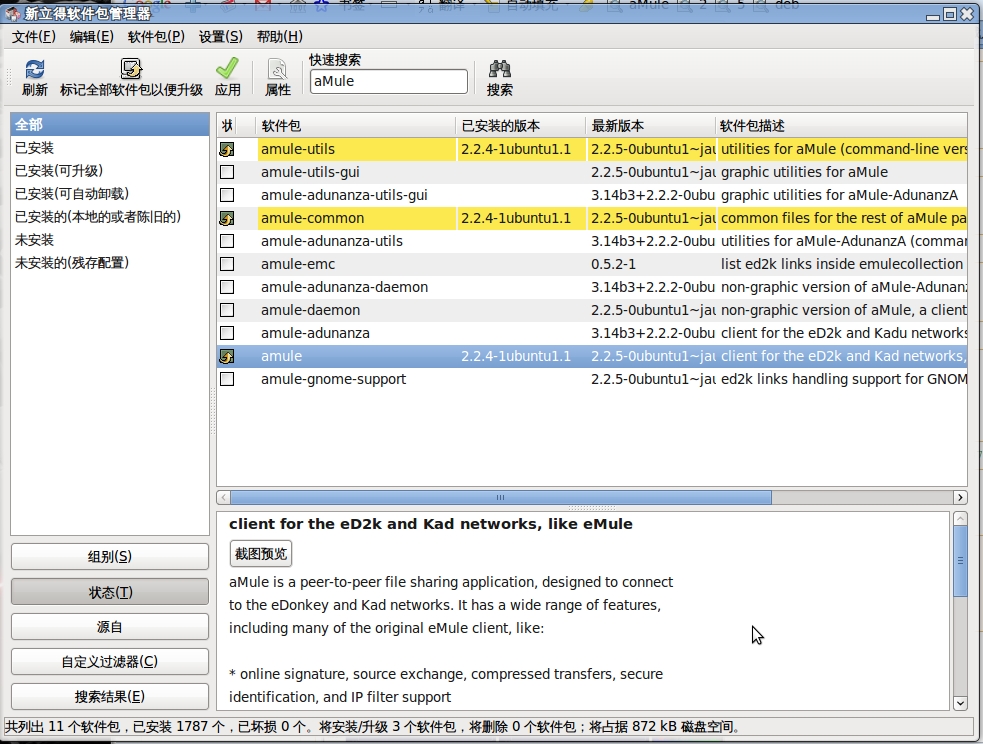Select the 已安装(可自动卸载) filter
983x744 pixels.
coord(110,194)
